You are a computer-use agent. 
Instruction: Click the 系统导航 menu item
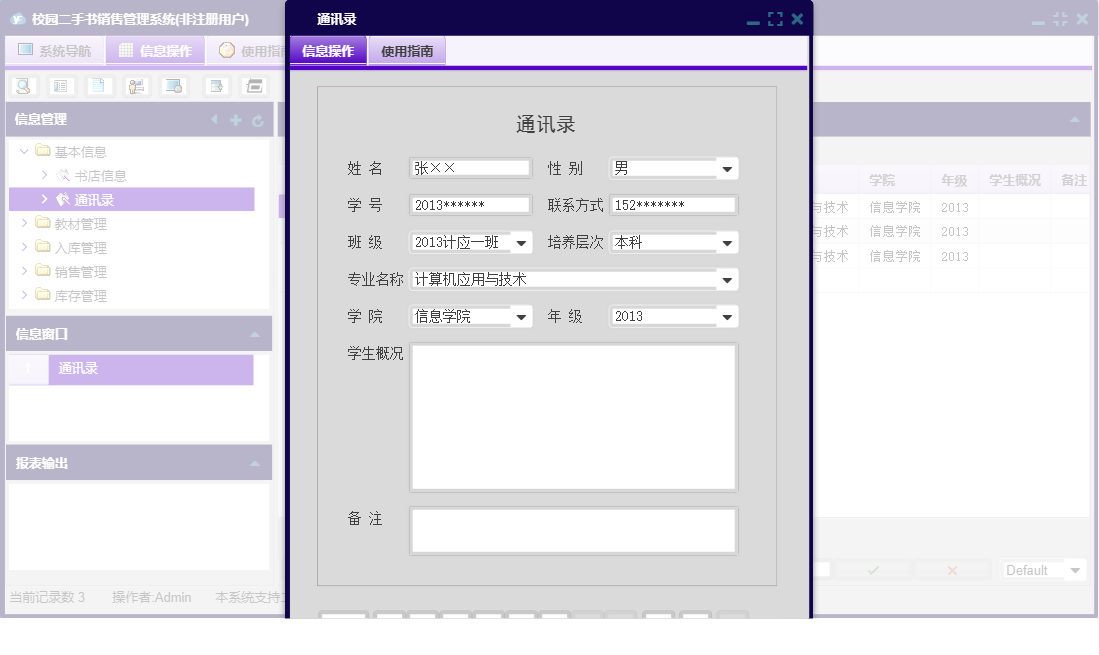click(55, 49)
